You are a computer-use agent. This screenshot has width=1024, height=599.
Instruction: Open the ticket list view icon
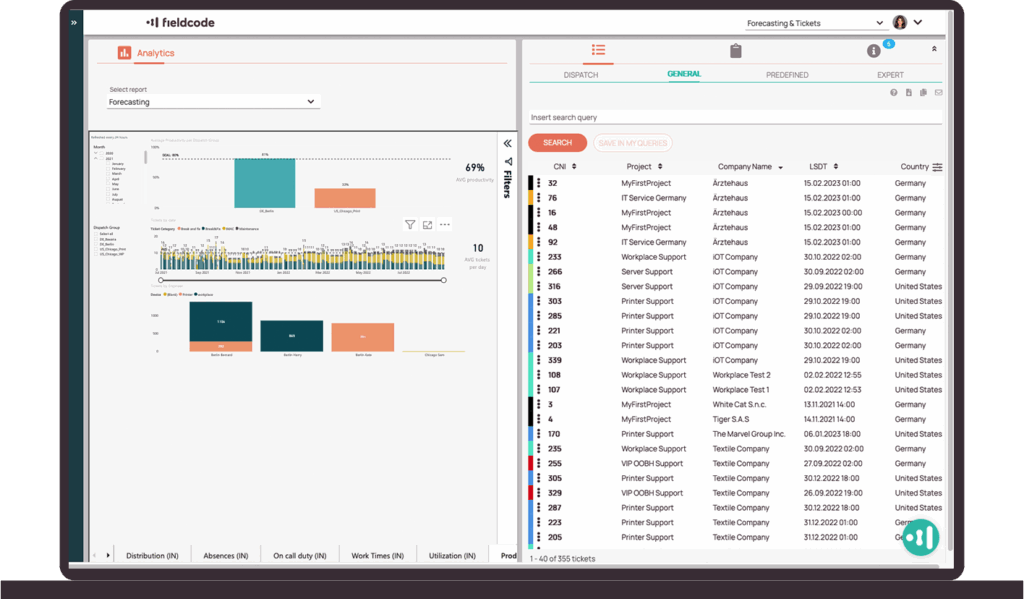pos(598,50)
